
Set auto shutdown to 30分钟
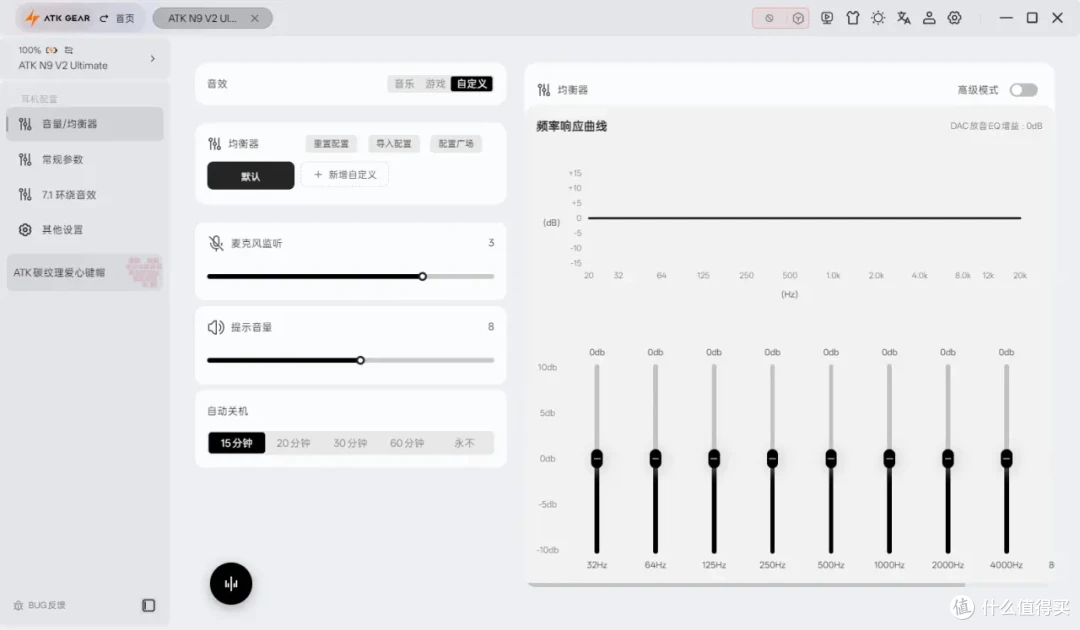tap(350, 443)
